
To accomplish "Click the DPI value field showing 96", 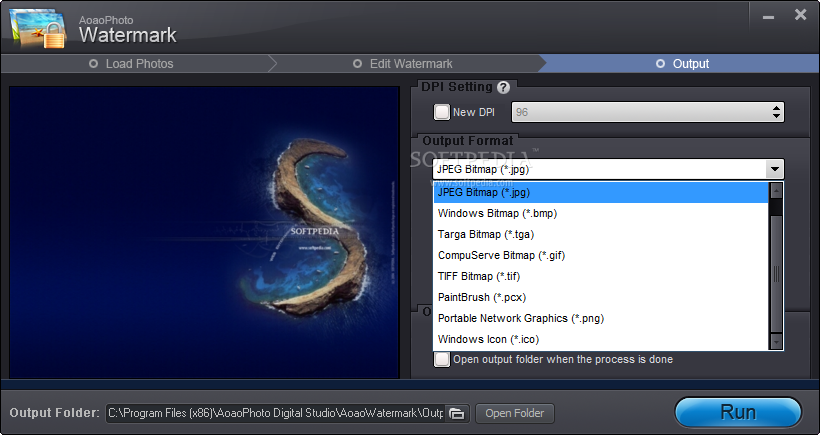I will [641, 112].
